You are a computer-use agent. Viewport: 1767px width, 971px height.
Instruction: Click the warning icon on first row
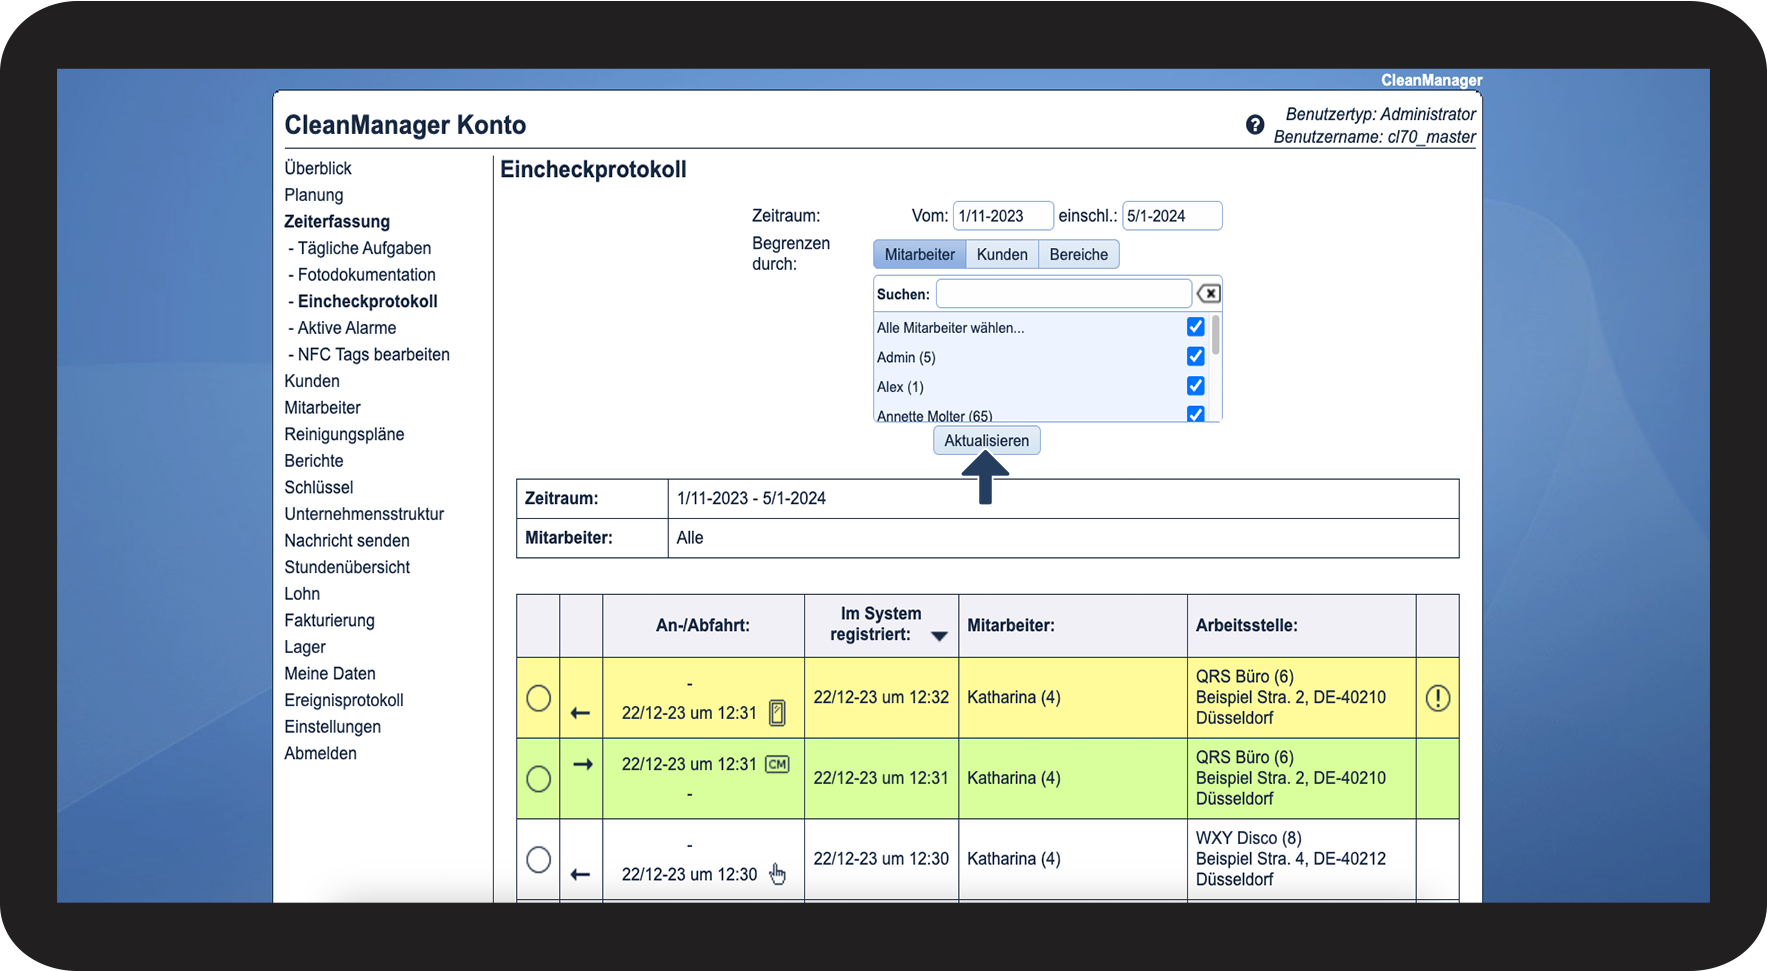(x=1437, y=698)
